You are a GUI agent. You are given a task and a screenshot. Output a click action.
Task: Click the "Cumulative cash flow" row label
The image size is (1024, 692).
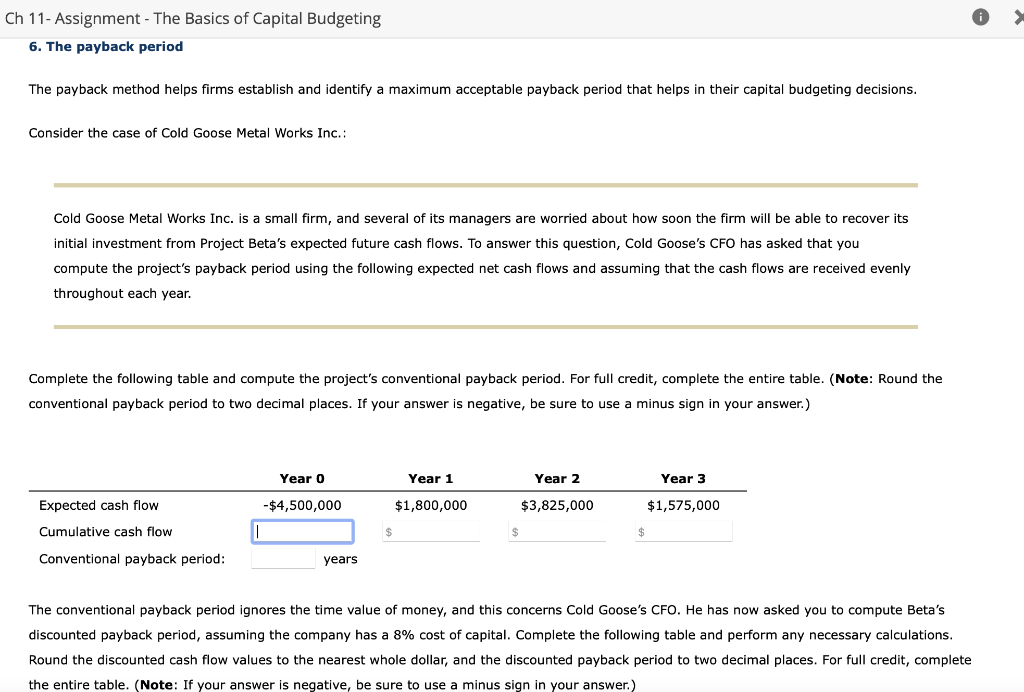[x=106, y=532]
